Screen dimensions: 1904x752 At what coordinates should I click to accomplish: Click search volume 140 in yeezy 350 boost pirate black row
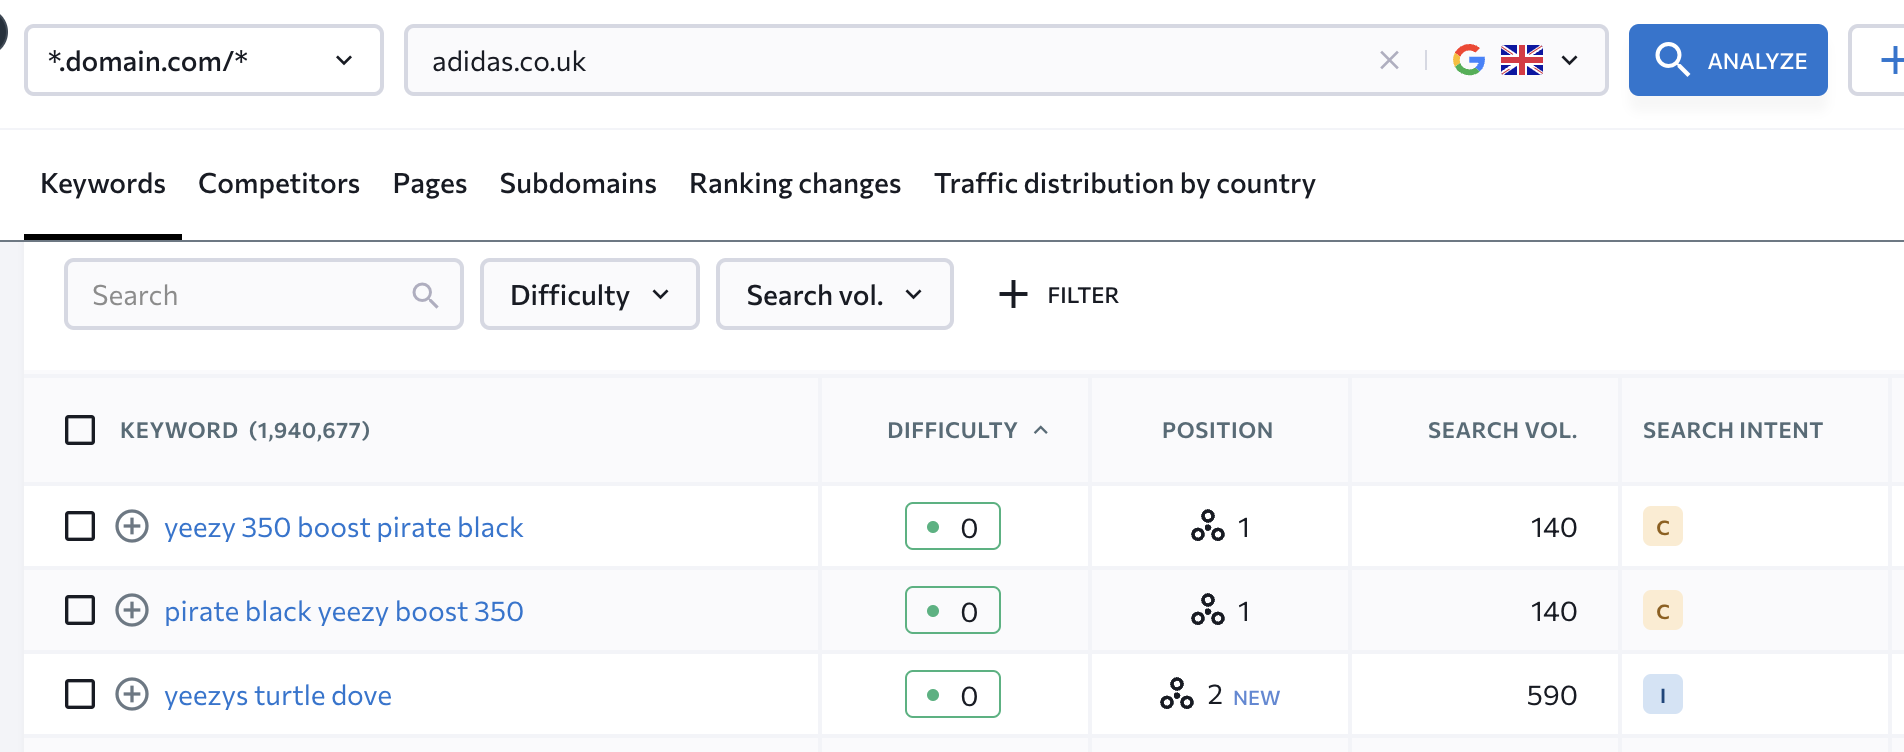pos(1554,527)
